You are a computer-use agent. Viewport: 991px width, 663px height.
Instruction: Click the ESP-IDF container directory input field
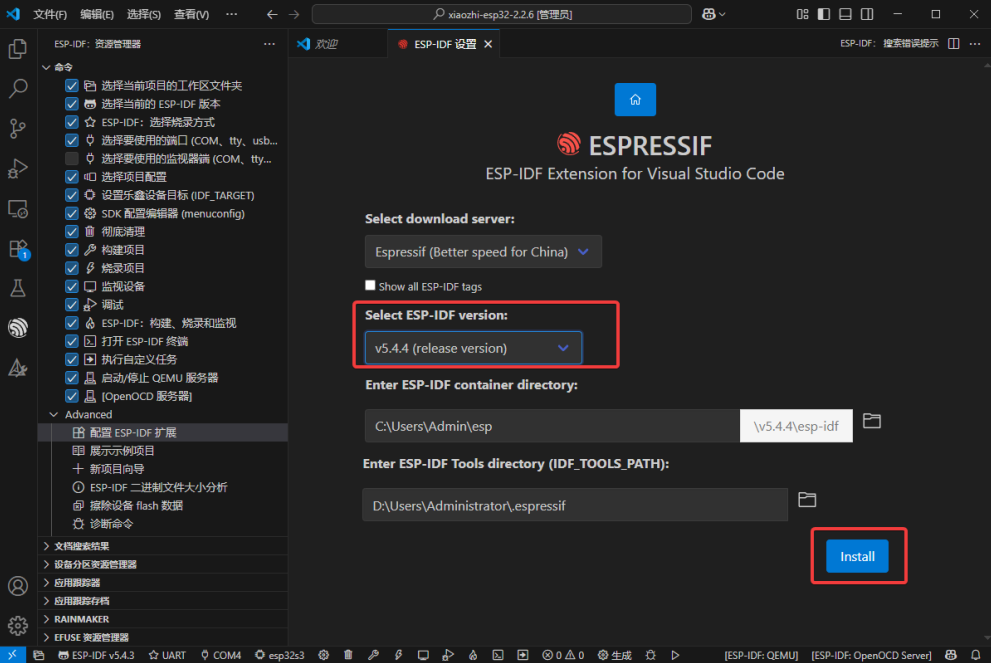pyautogui.click(x=552, y=426)
